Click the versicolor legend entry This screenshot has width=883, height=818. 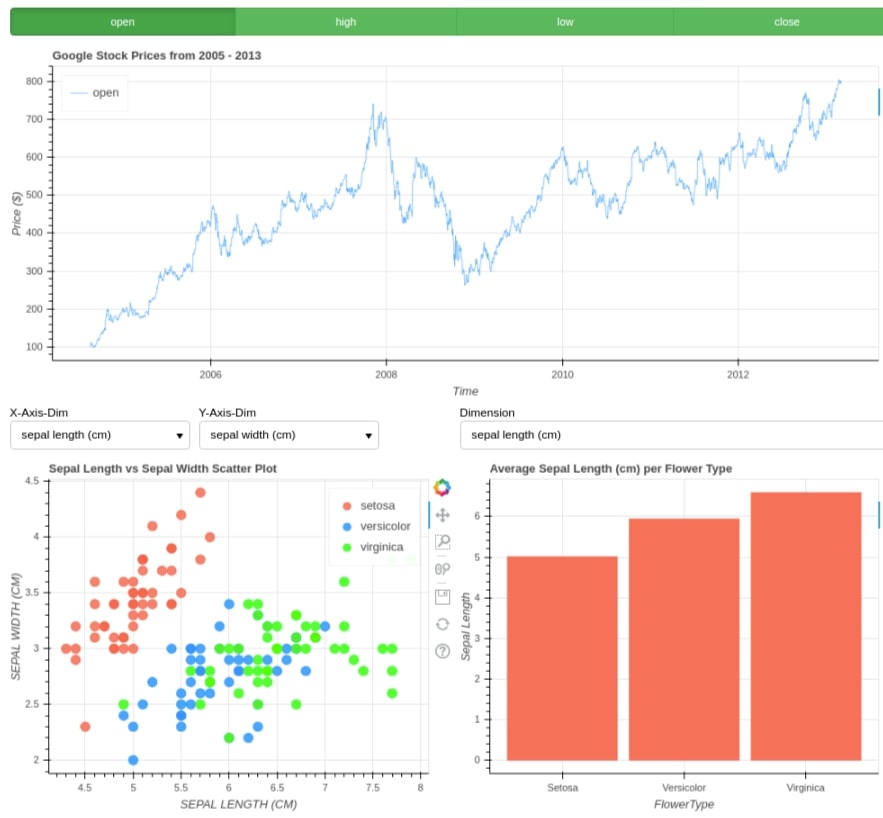pos(376,526)
